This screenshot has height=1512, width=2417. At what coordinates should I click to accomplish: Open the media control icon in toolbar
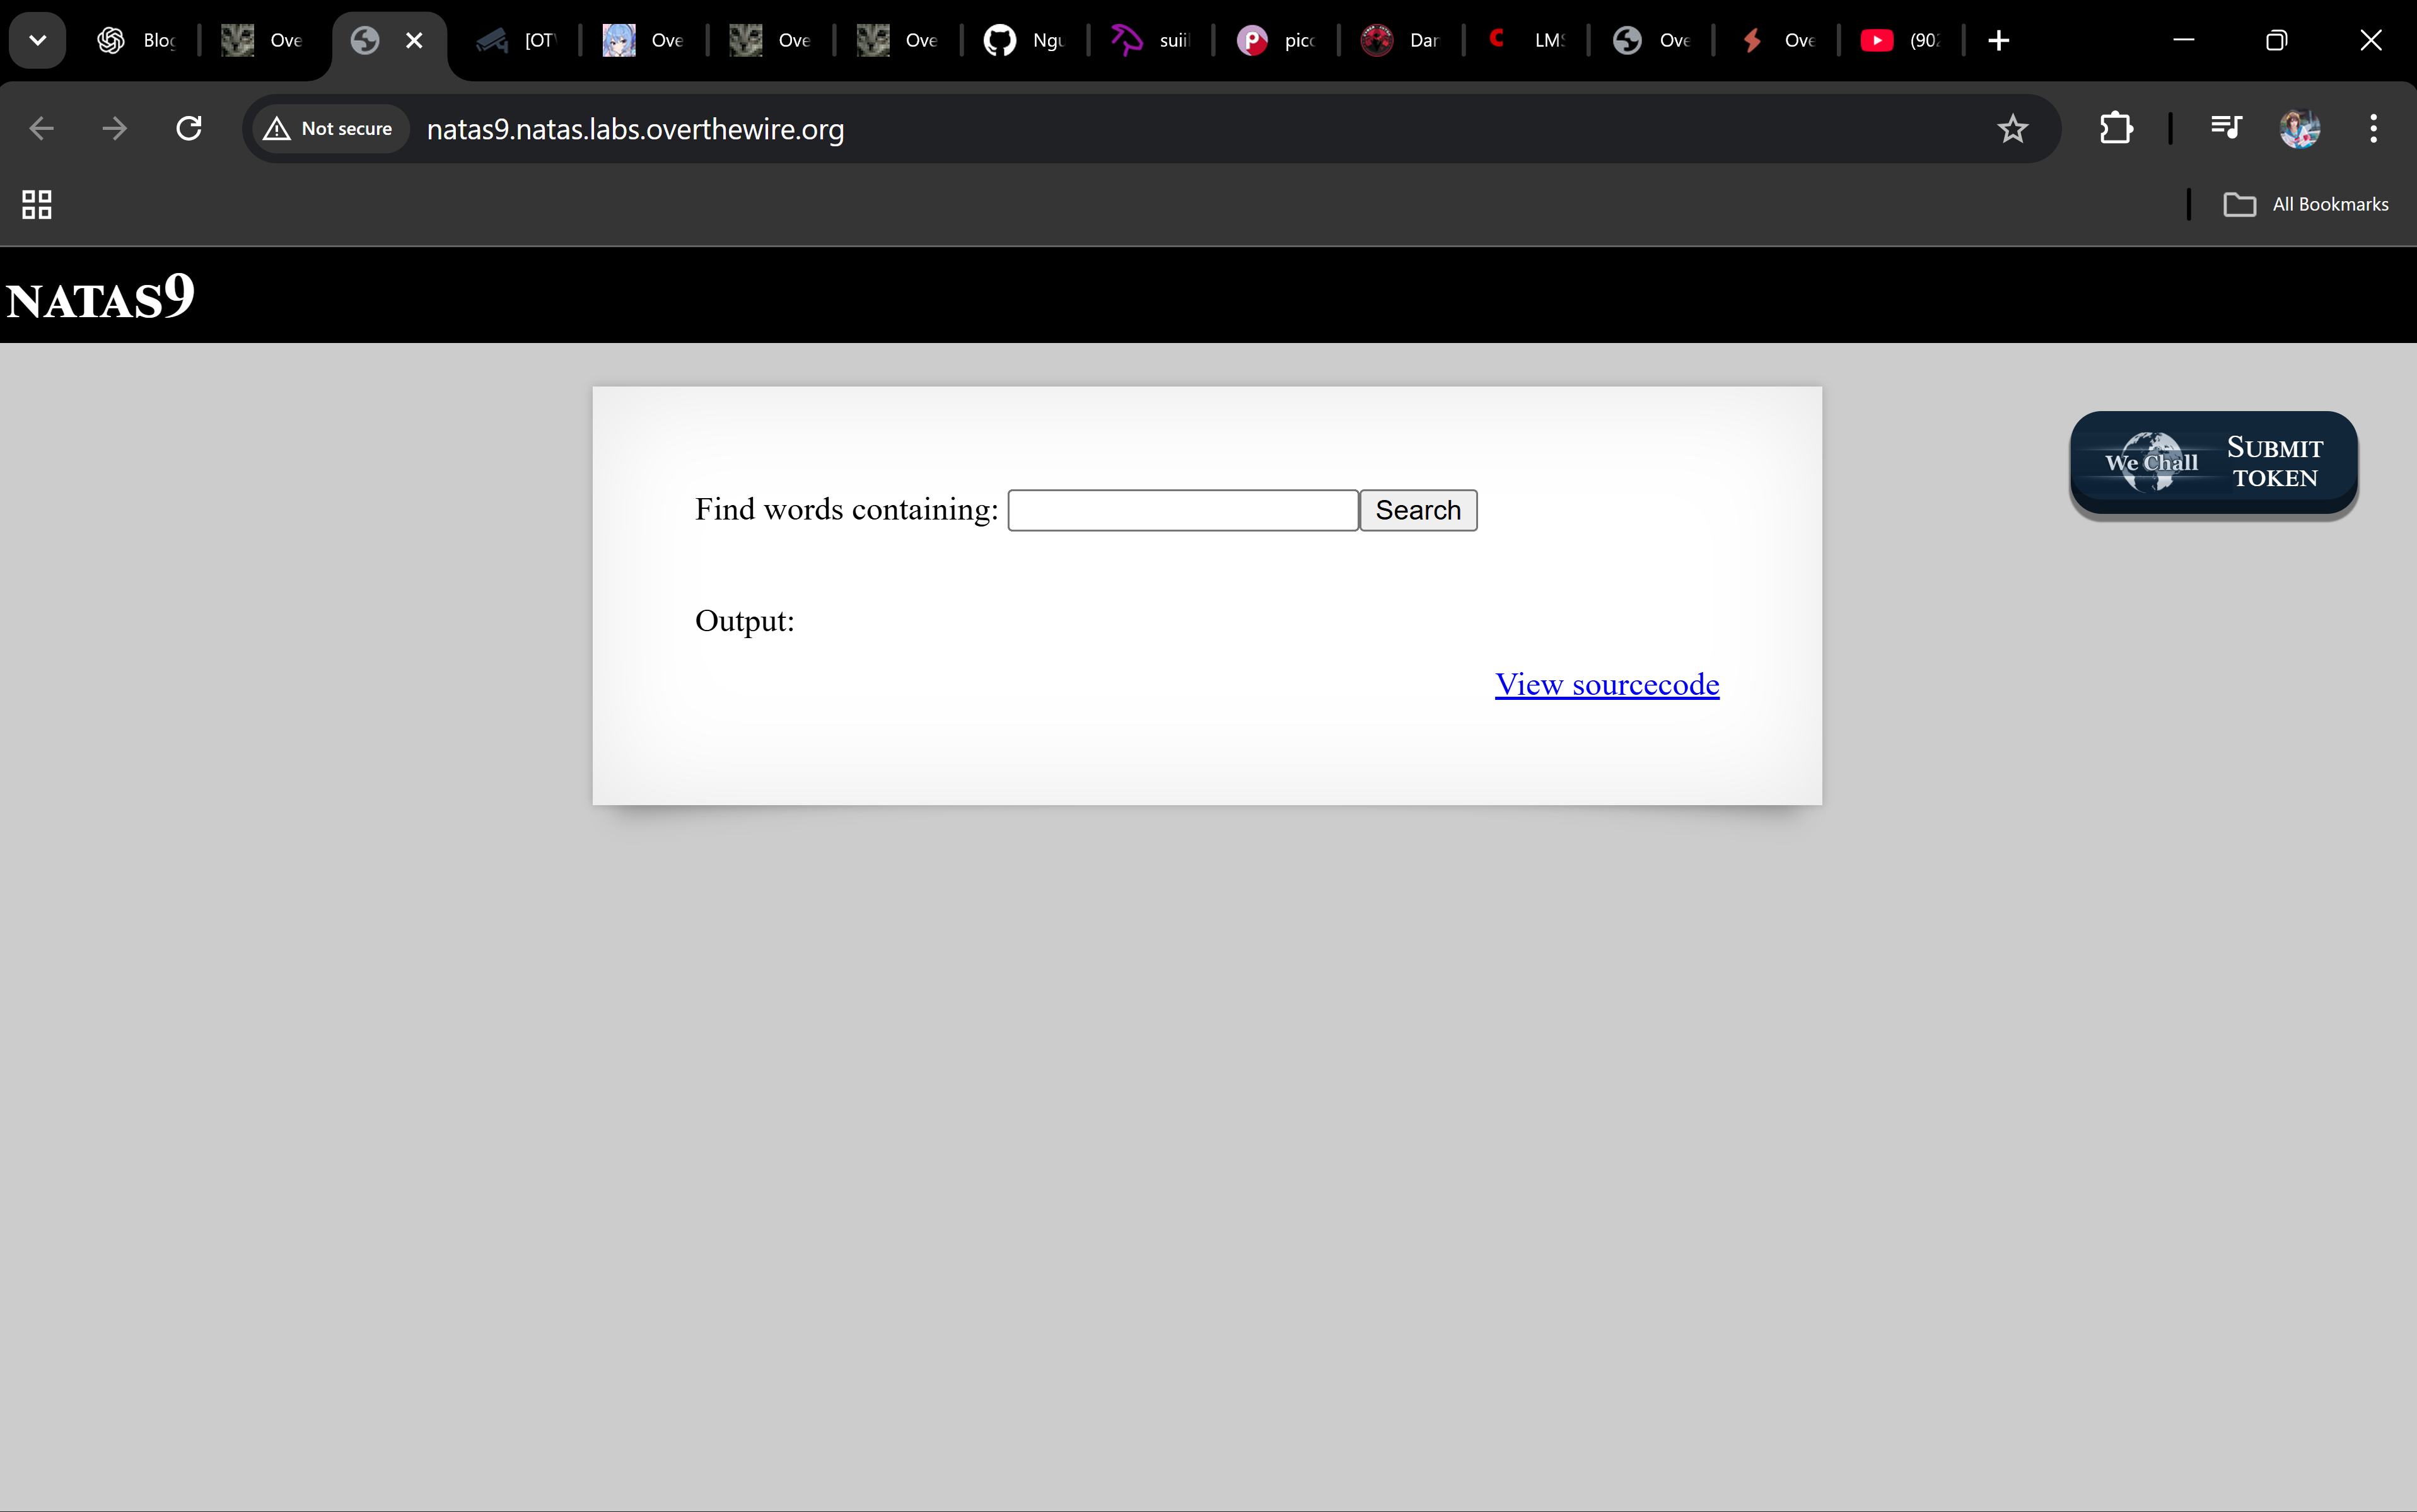pos(2226,128)
